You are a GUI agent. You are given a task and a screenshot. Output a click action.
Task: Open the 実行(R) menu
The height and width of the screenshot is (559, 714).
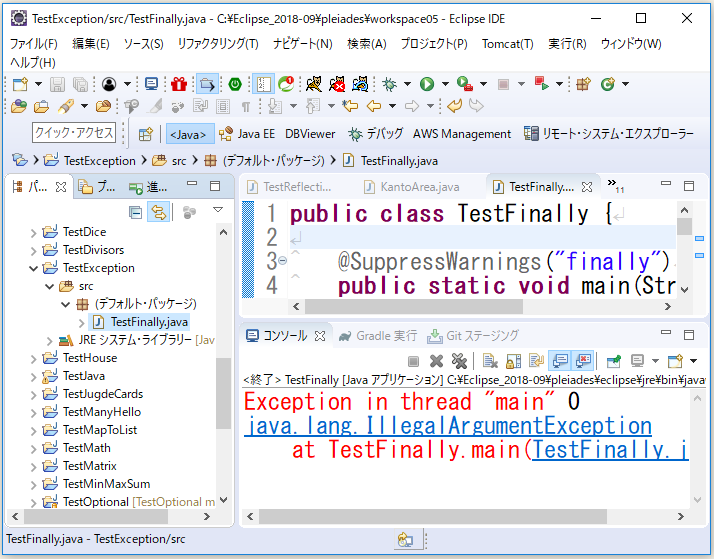567,44
